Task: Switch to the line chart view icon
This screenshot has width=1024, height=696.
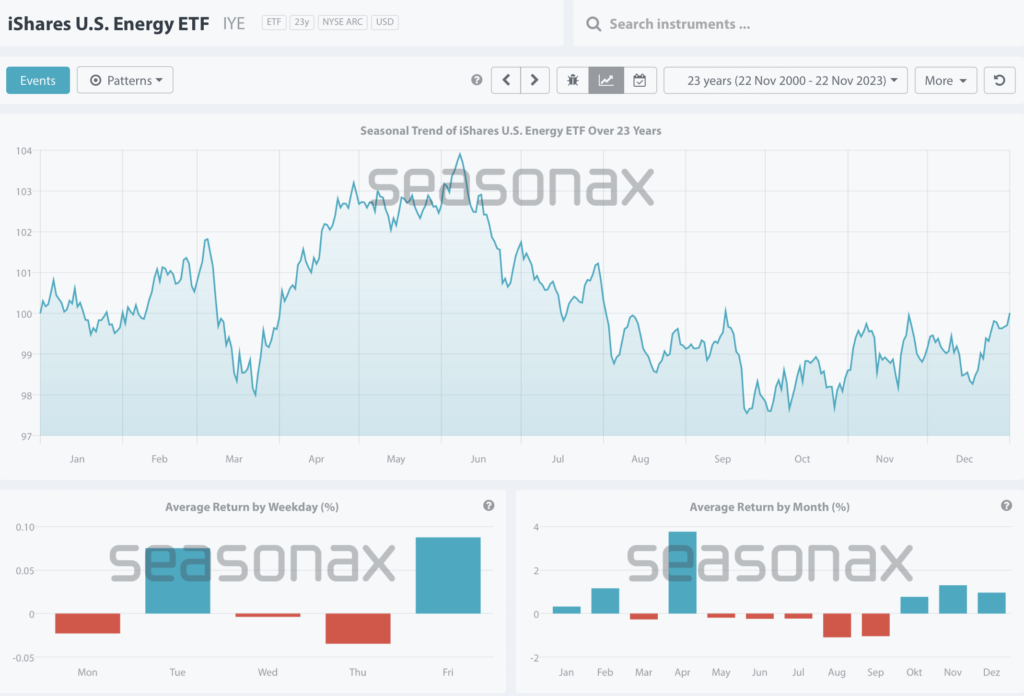Action: pos(606,80)
